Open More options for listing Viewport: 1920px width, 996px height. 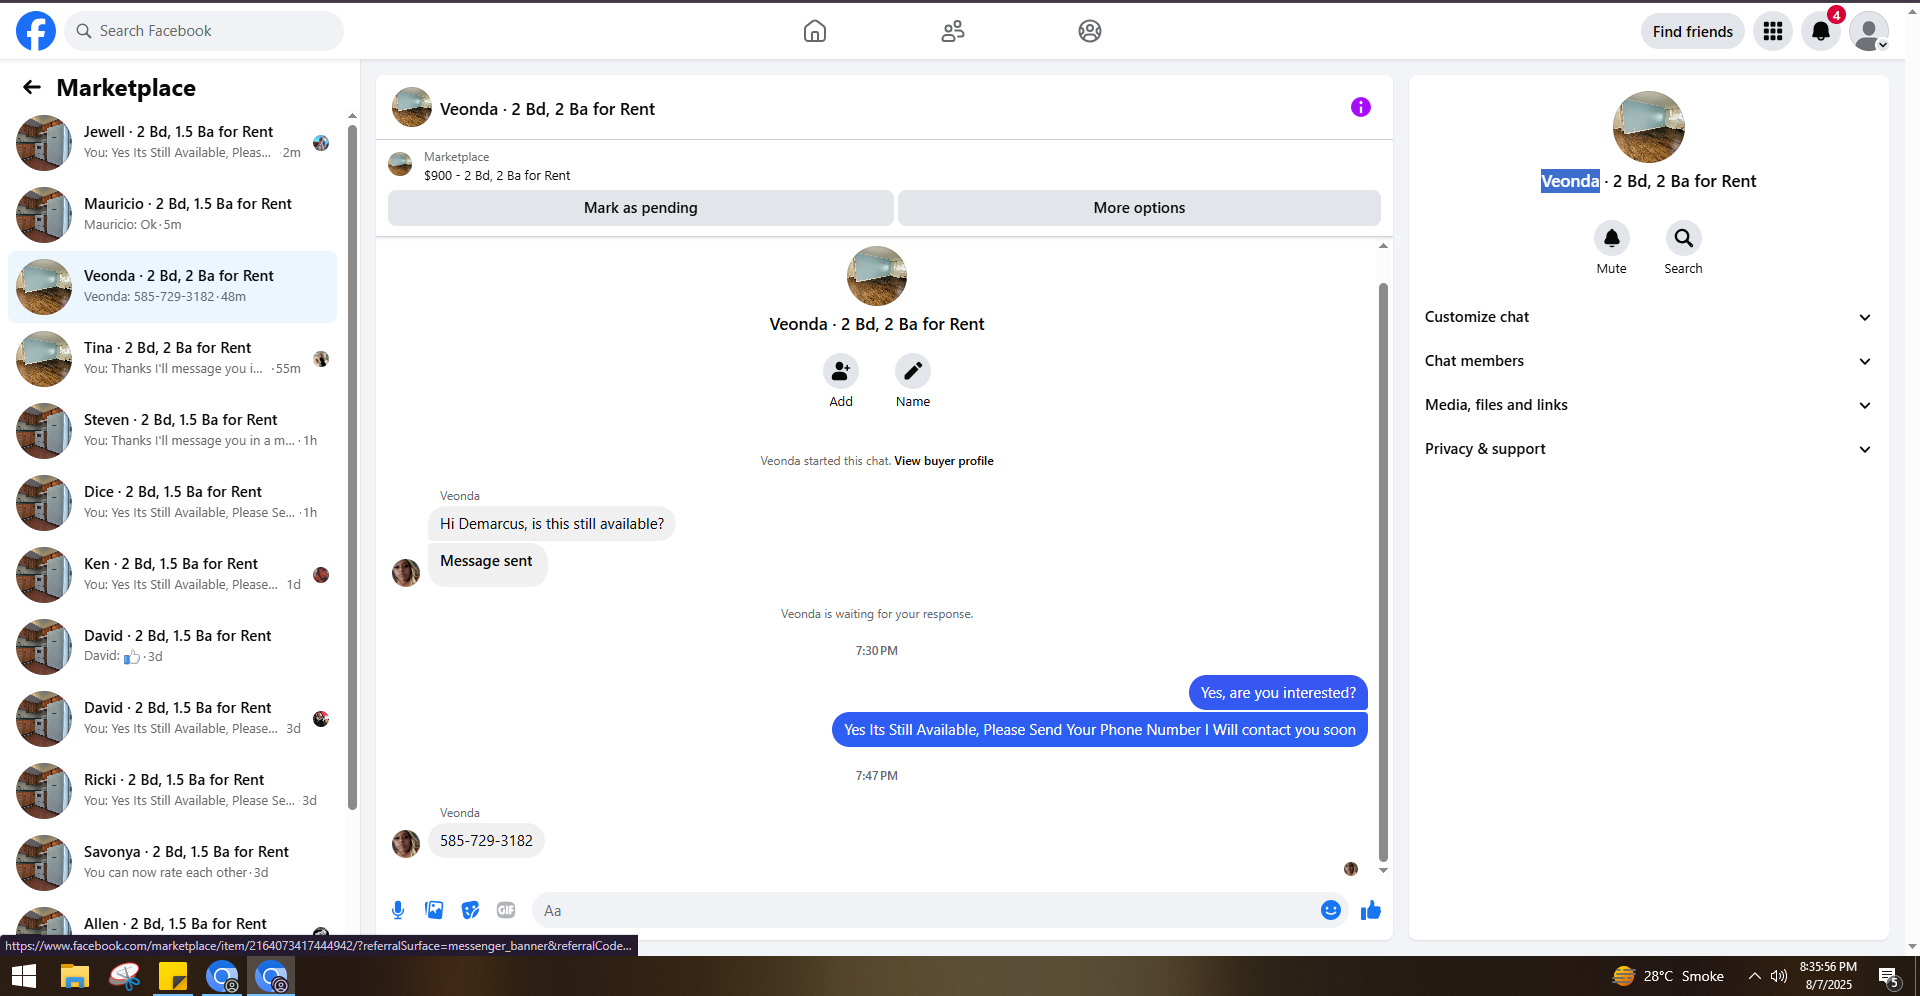tap(1139, 208)
